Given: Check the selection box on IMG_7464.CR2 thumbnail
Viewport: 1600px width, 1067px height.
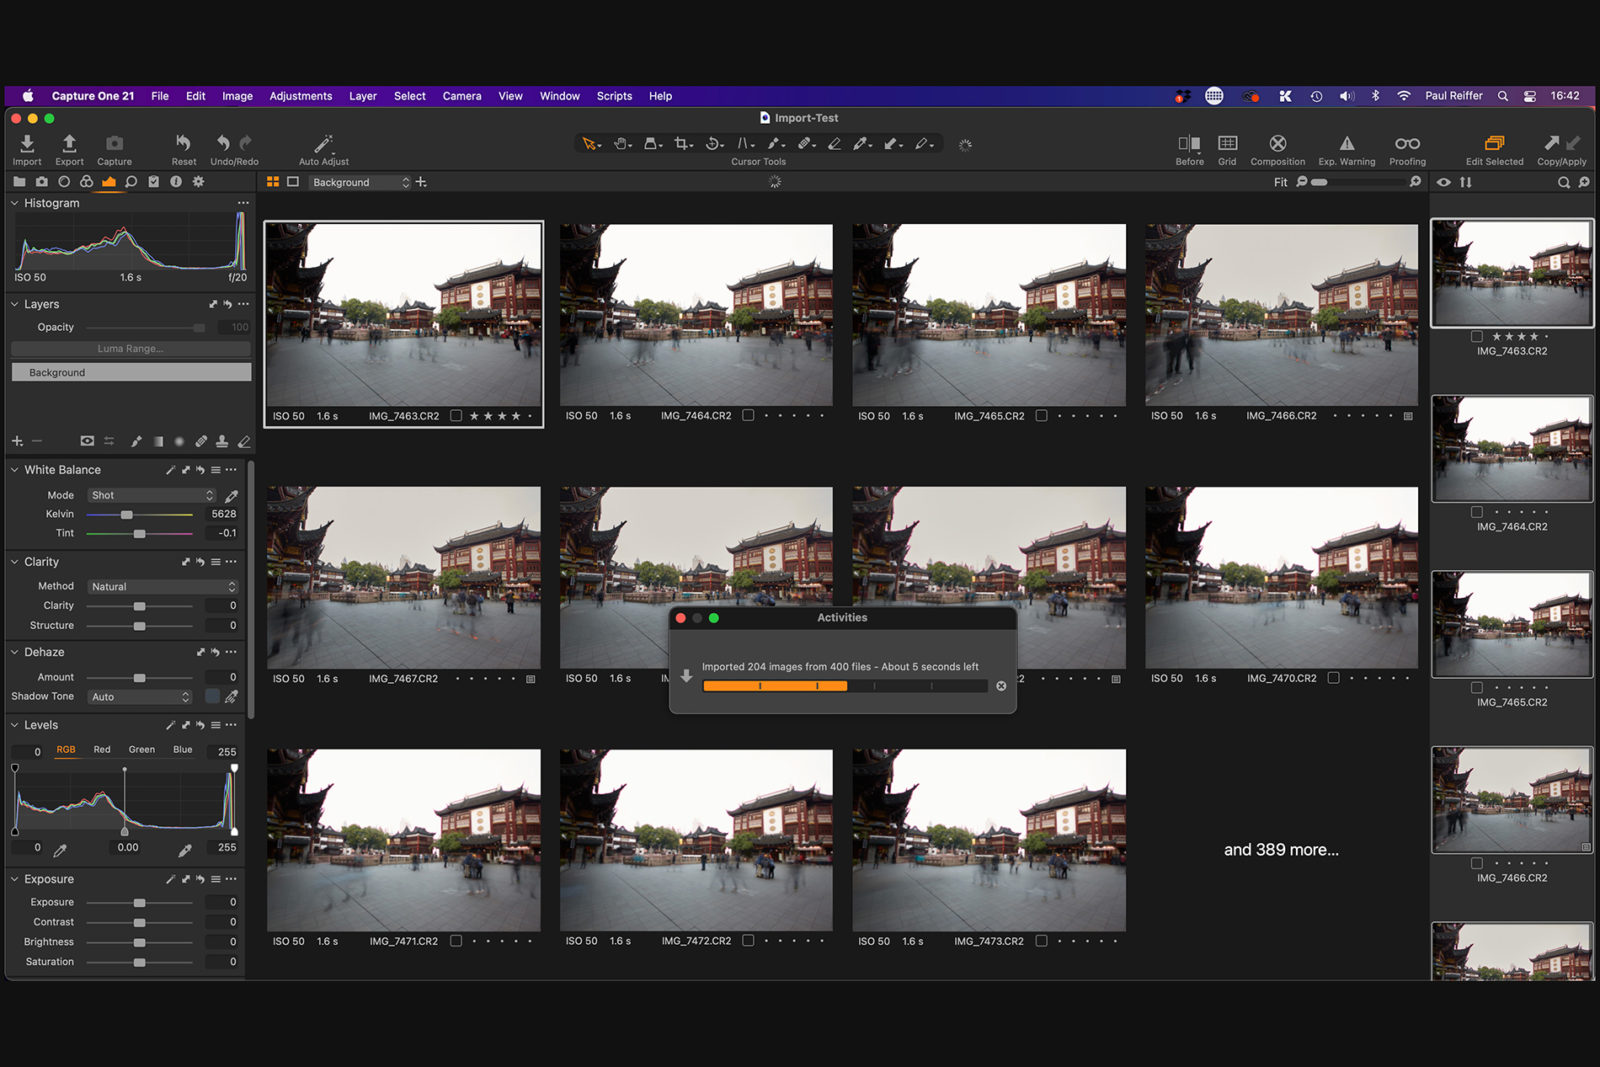Looking at the screenshot, I should click(748, 415).
